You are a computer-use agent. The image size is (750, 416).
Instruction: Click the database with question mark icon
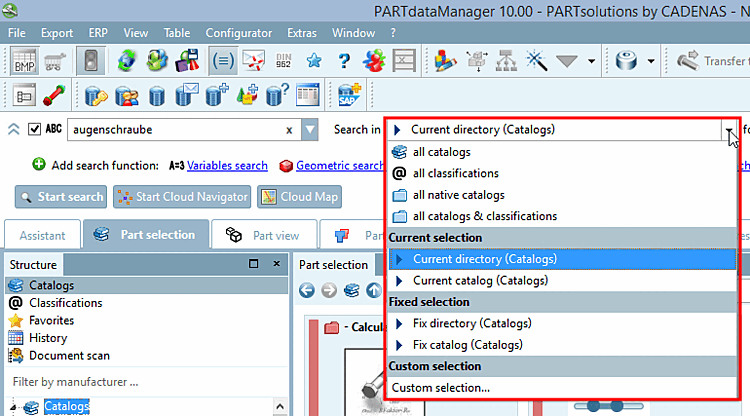pos(277,94)
